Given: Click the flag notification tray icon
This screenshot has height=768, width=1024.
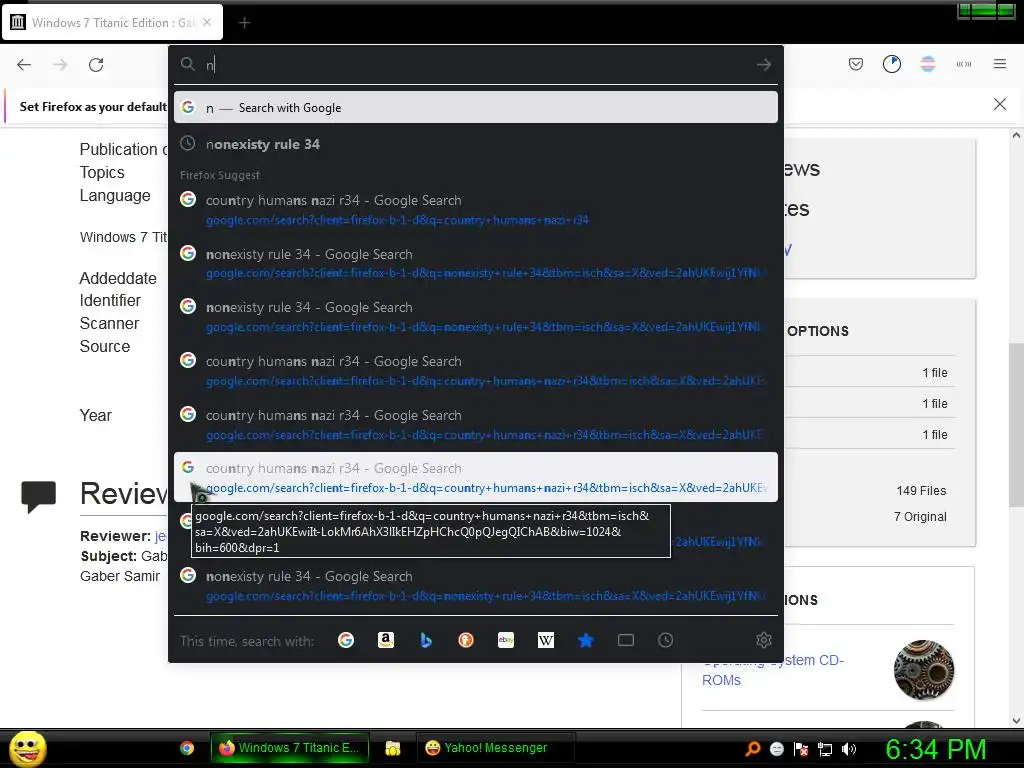Looking at the screenshot, I should tap(801, 749).
